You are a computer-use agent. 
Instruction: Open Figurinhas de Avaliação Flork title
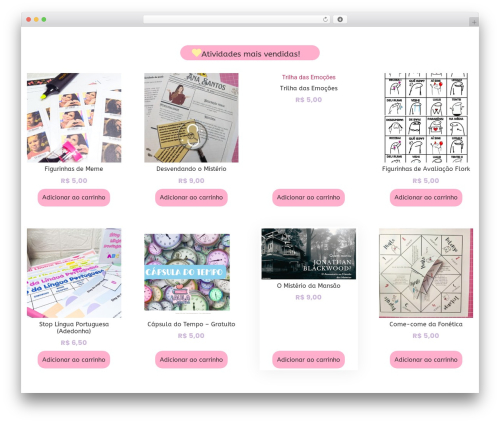(x=426, y=169)
